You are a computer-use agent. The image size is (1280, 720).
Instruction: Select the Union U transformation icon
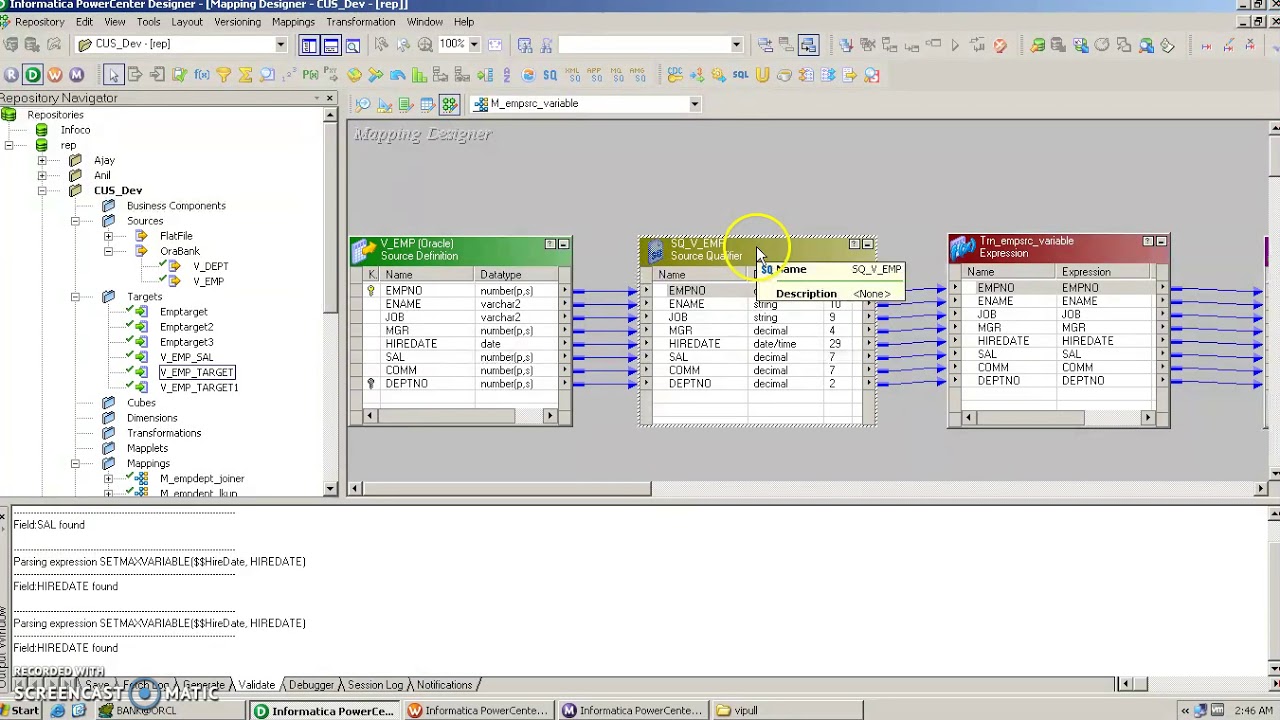[x=762, y=75]
